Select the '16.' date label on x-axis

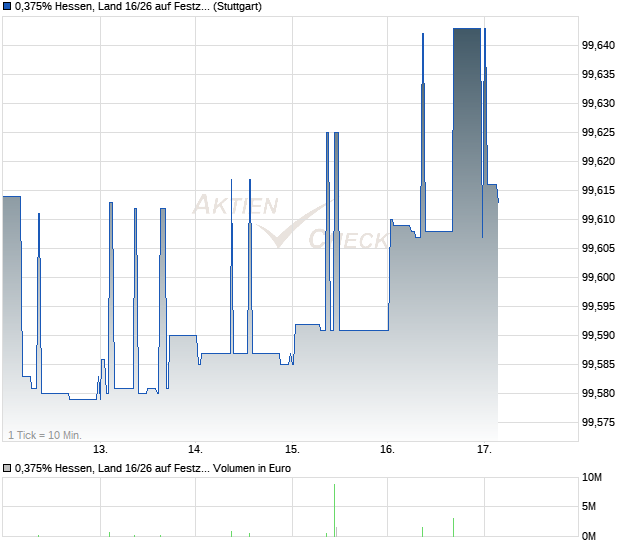[388, 449]
